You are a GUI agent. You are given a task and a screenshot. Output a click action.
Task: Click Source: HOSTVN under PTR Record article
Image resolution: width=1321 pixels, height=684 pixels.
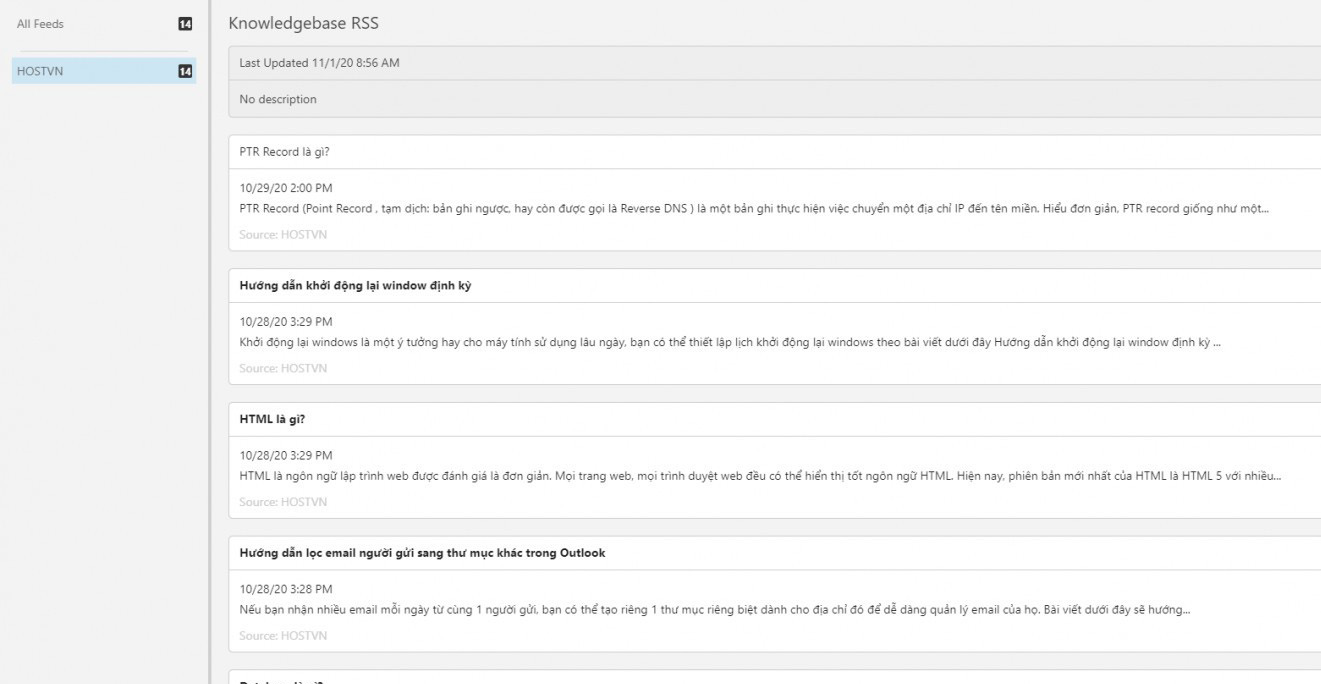[283, 235]
